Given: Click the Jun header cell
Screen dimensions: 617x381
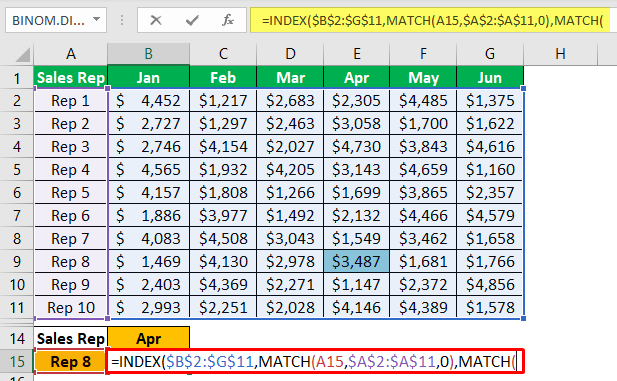Looking at the screenshot, I should click(x=490, y=78).
